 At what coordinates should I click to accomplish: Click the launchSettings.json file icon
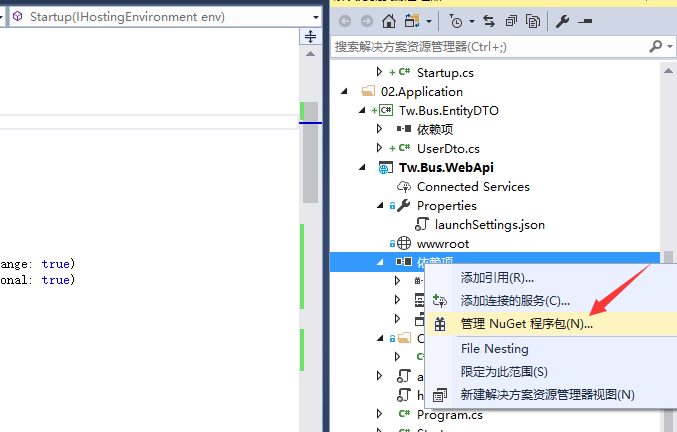pyautogui.click(x=422, y=224)
